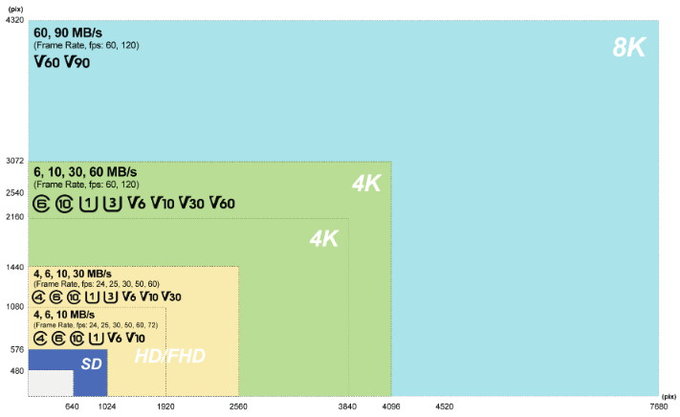The width and height of the screenshot is (680, 417).
Task: Select Class 6 circle icon in 4K section
Action: tap(41, 204)
